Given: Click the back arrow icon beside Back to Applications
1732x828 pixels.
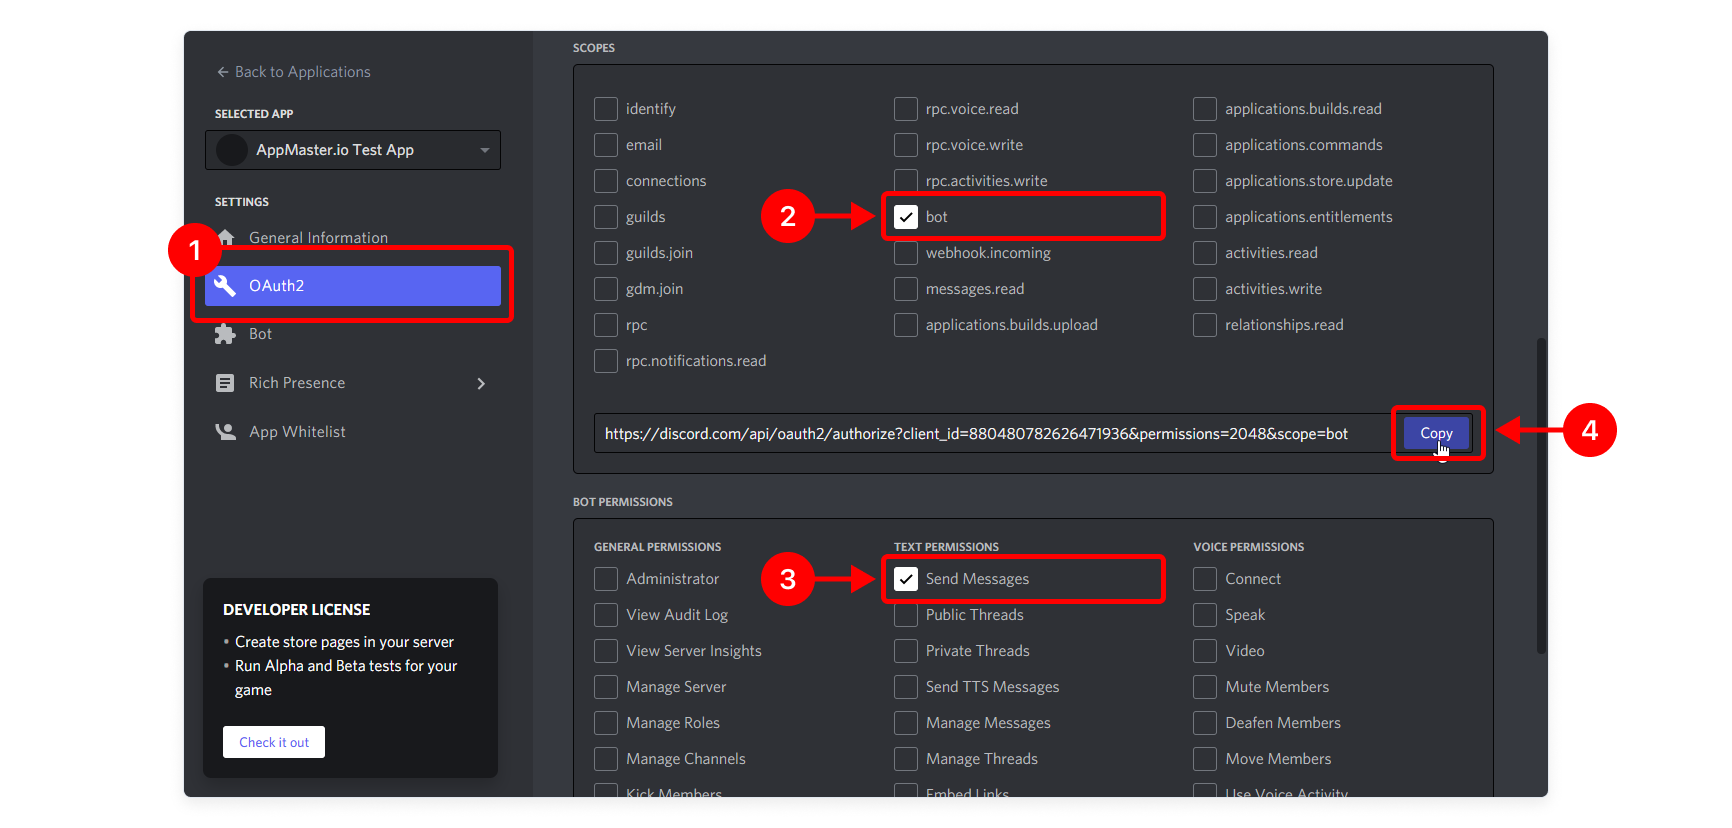Looking at the screenshot, I should tap(222, 72).
